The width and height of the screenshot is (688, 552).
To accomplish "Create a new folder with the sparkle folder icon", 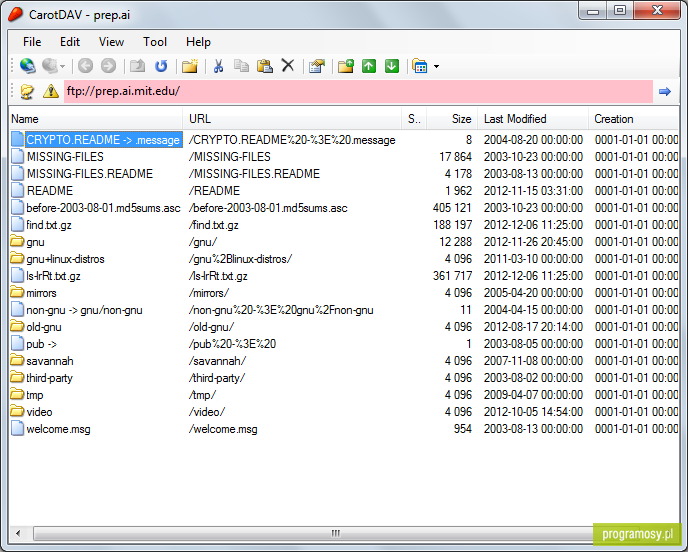I will (x=190, y=66).
